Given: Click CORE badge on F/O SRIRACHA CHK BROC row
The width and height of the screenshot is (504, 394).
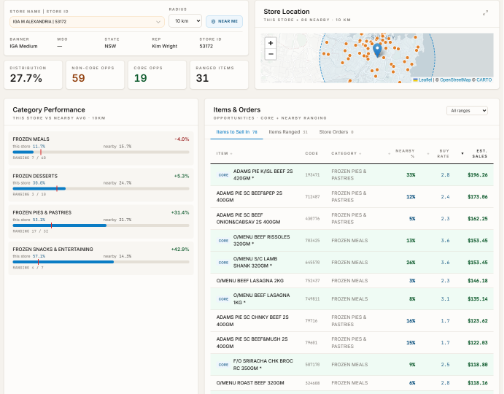Looking at the screenshot, I should pyautogui.click(x=223, y=364).
